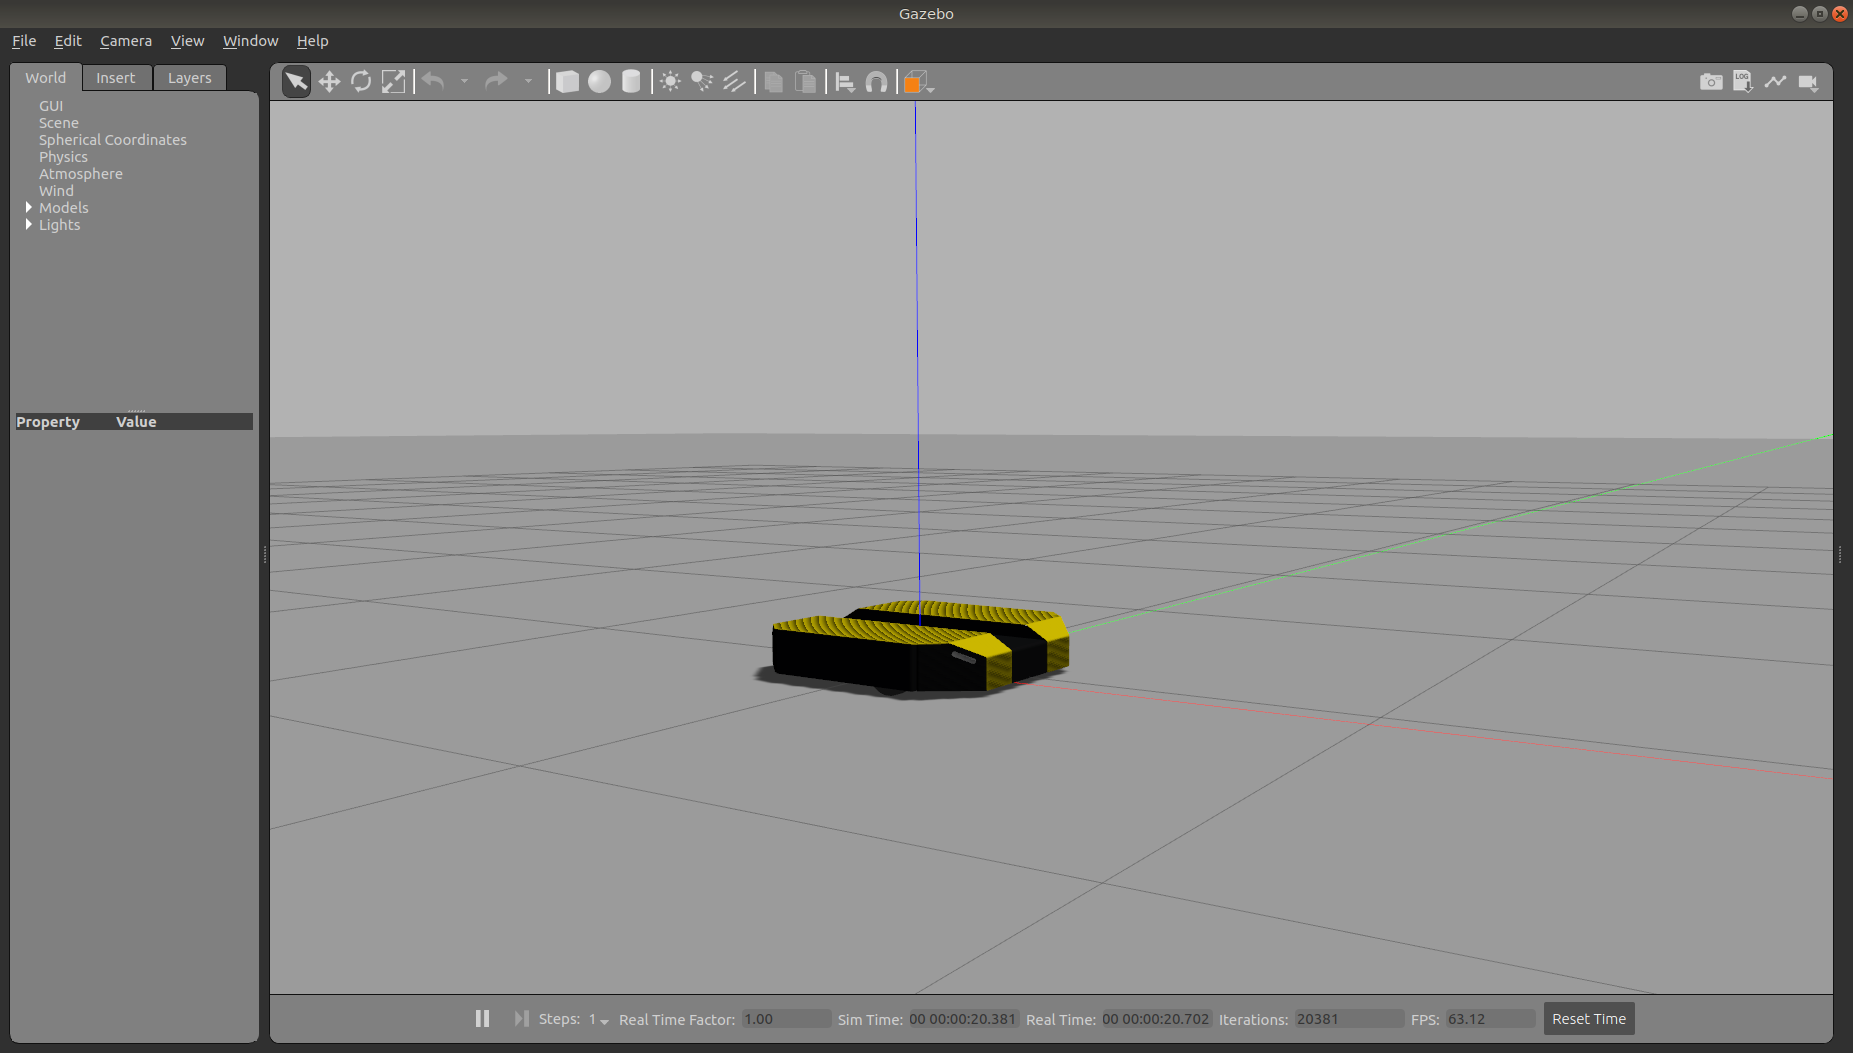This screenshot has width=1853, height=1053.
Task: Insert a sphere shape
Action: (599, 82)
